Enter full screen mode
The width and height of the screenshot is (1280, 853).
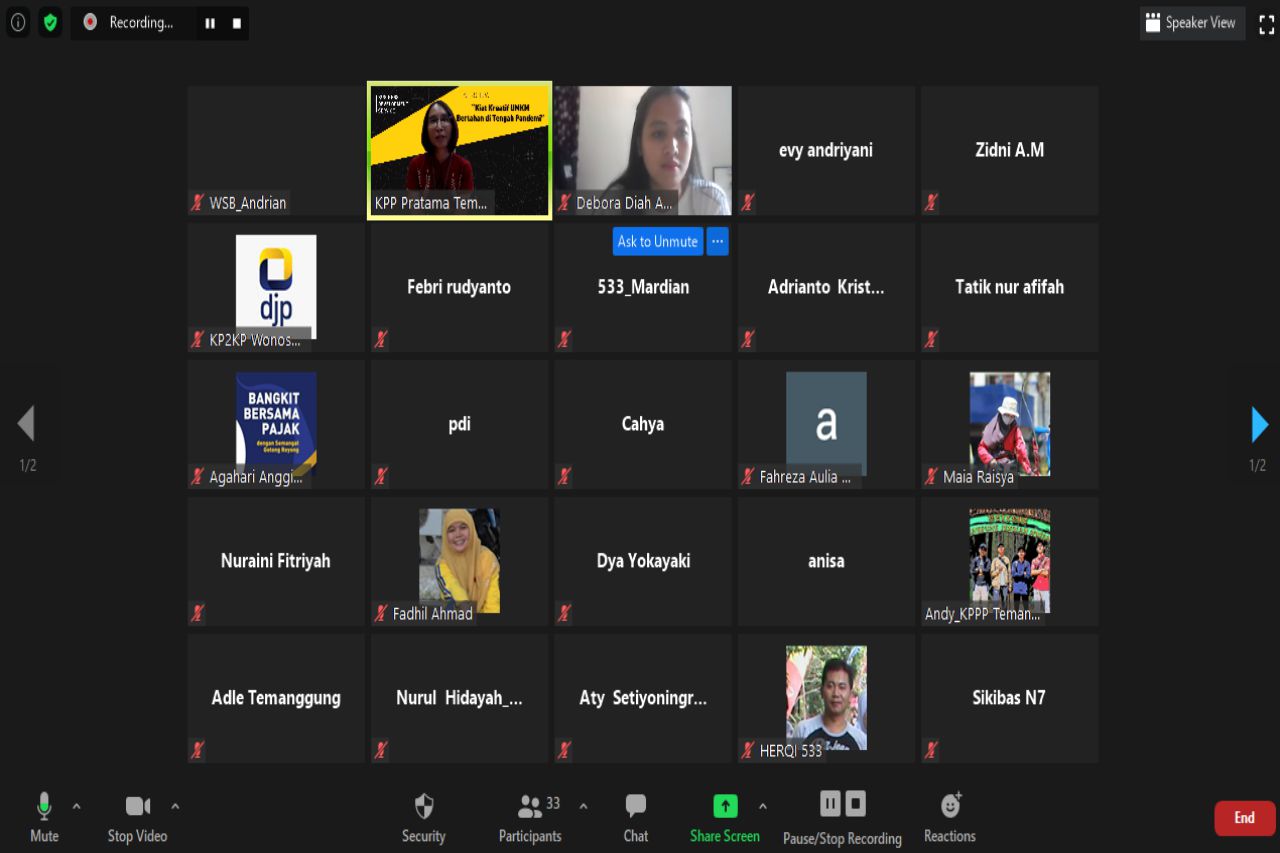(1266, 24)
